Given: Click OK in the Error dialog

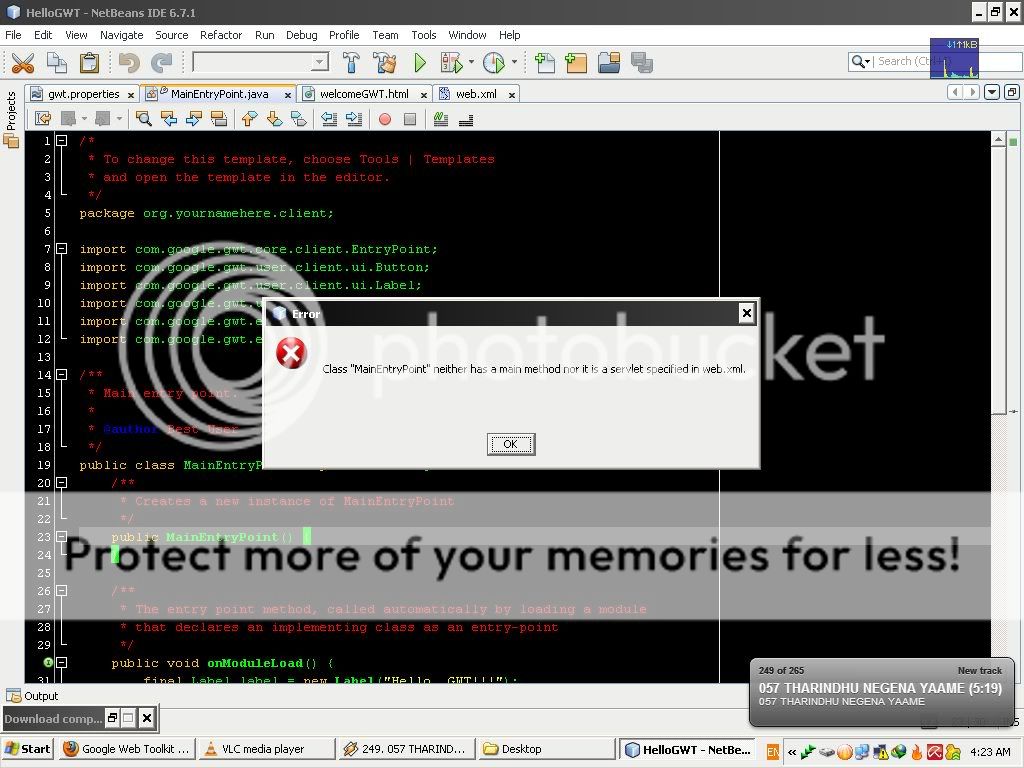Looking at the screenshot, I should [x=510, y=444].
